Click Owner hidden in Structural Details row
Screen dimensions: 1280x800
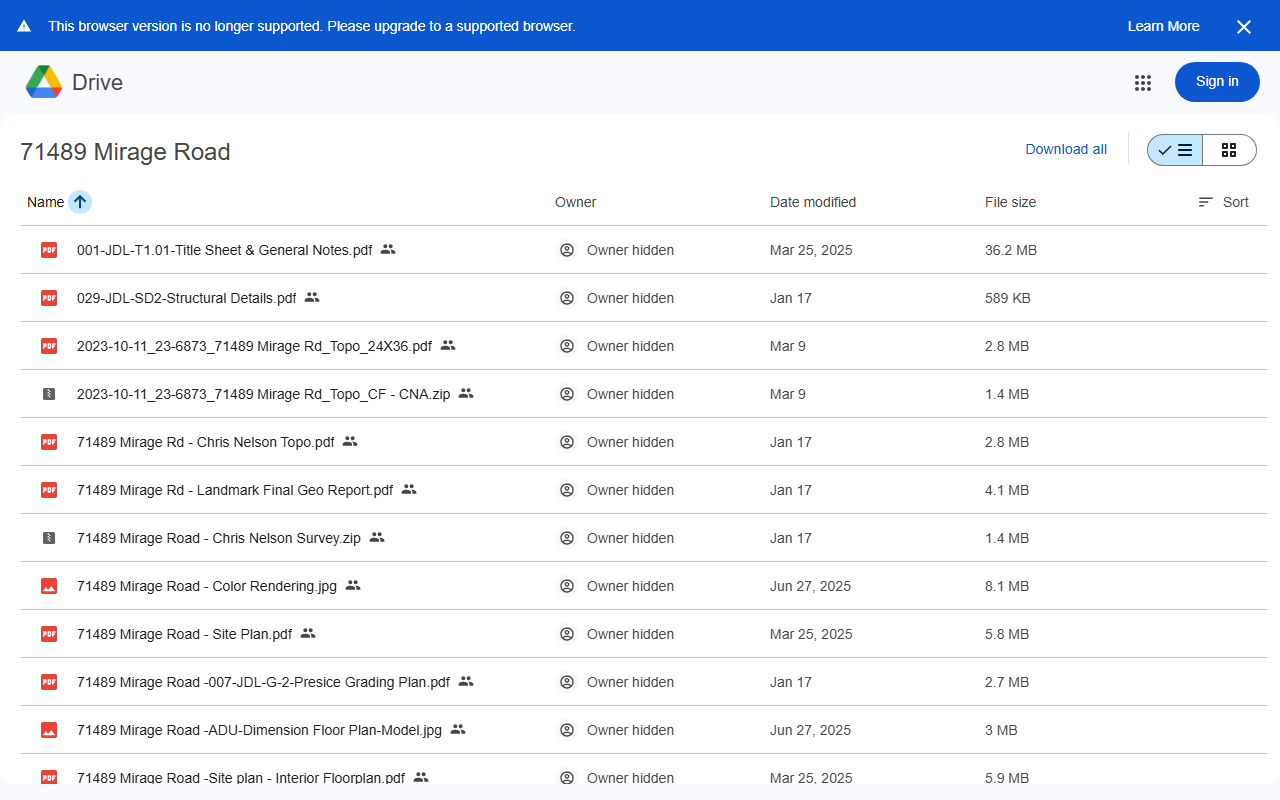(630, 298)
